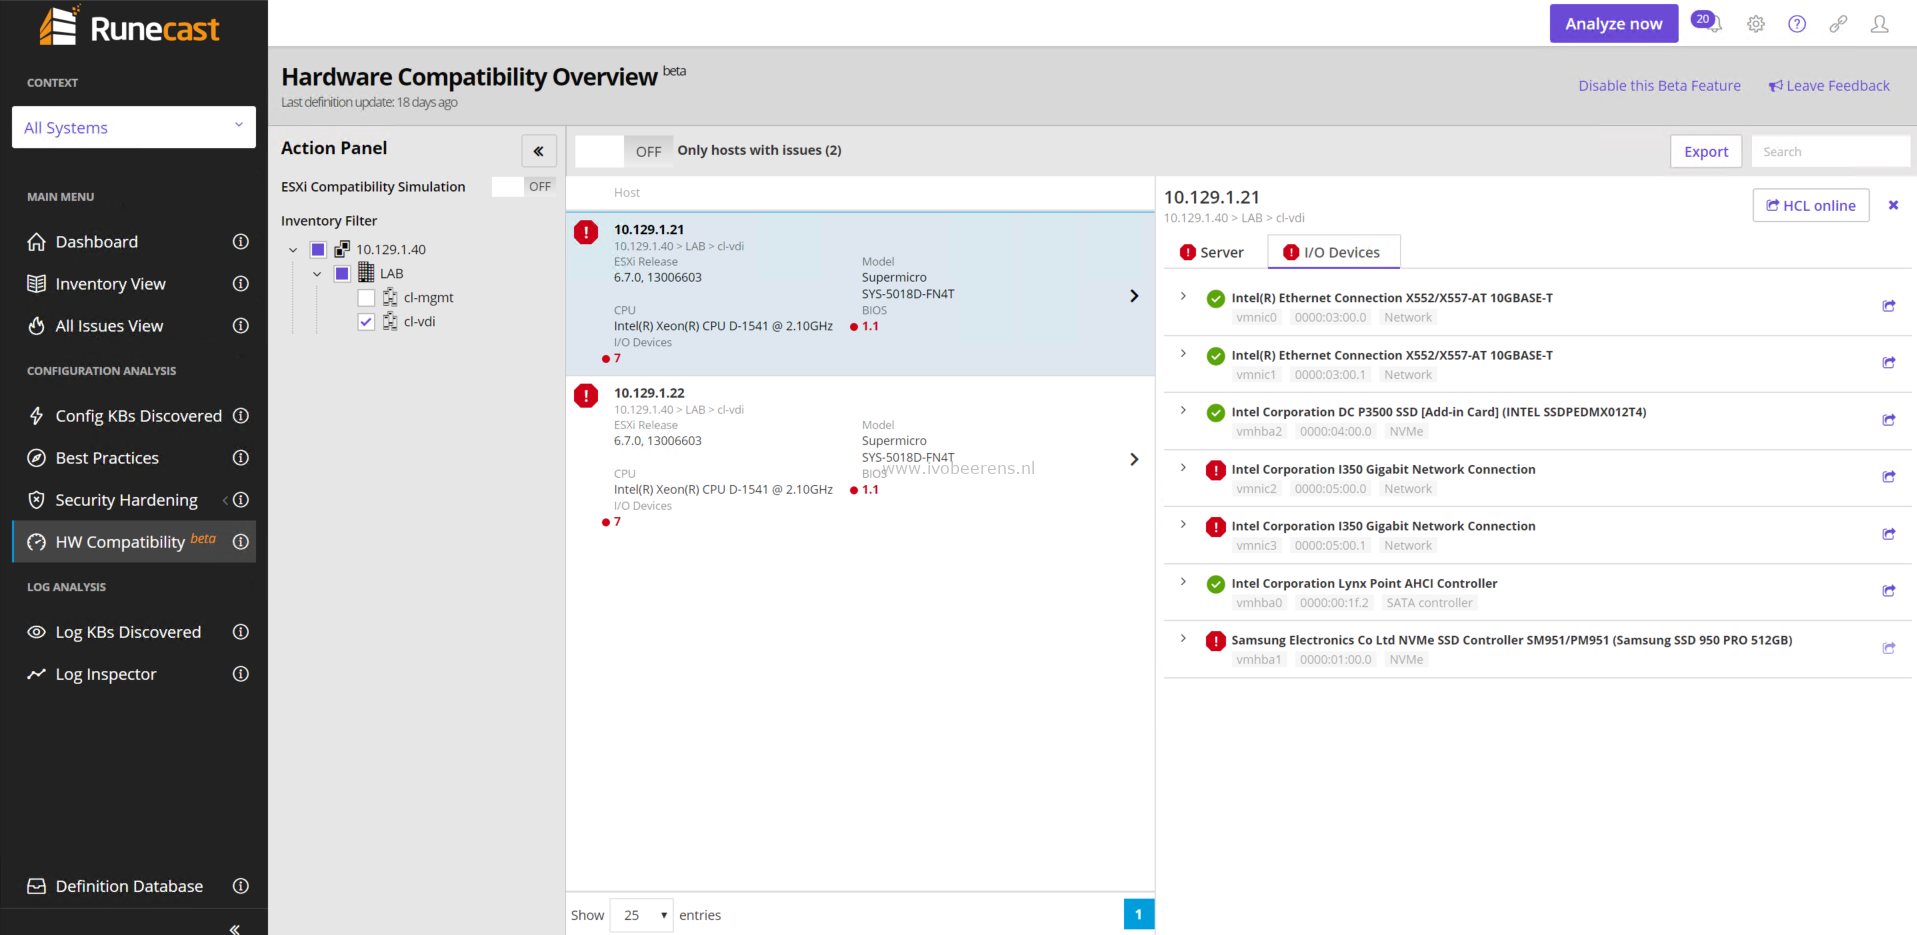Click the Runecast logo
Screen dimensions: 1917x935
[x=129, y=27]
